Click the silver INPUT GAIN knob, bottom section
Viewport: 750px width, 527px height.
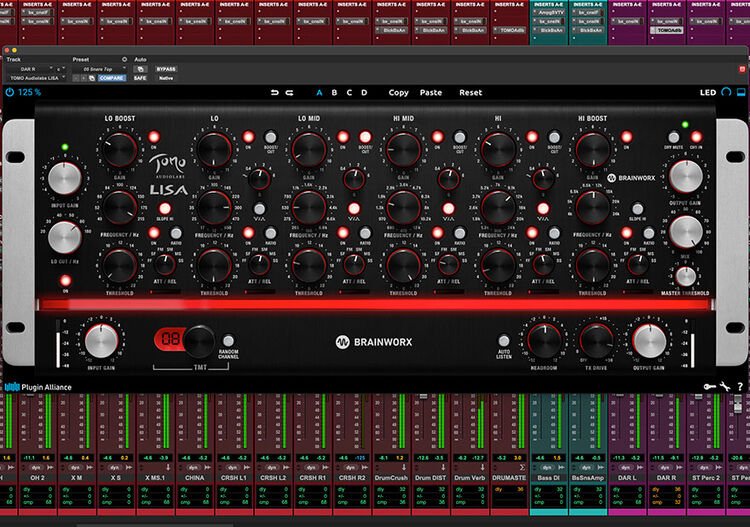[101, 341]
